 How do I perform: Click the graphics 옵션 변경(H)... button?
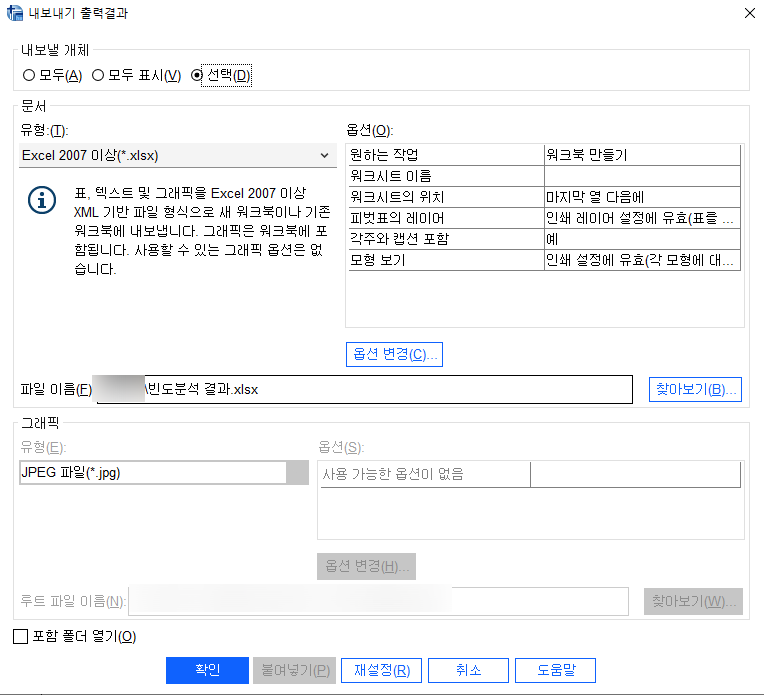click(x=366, y=566)
